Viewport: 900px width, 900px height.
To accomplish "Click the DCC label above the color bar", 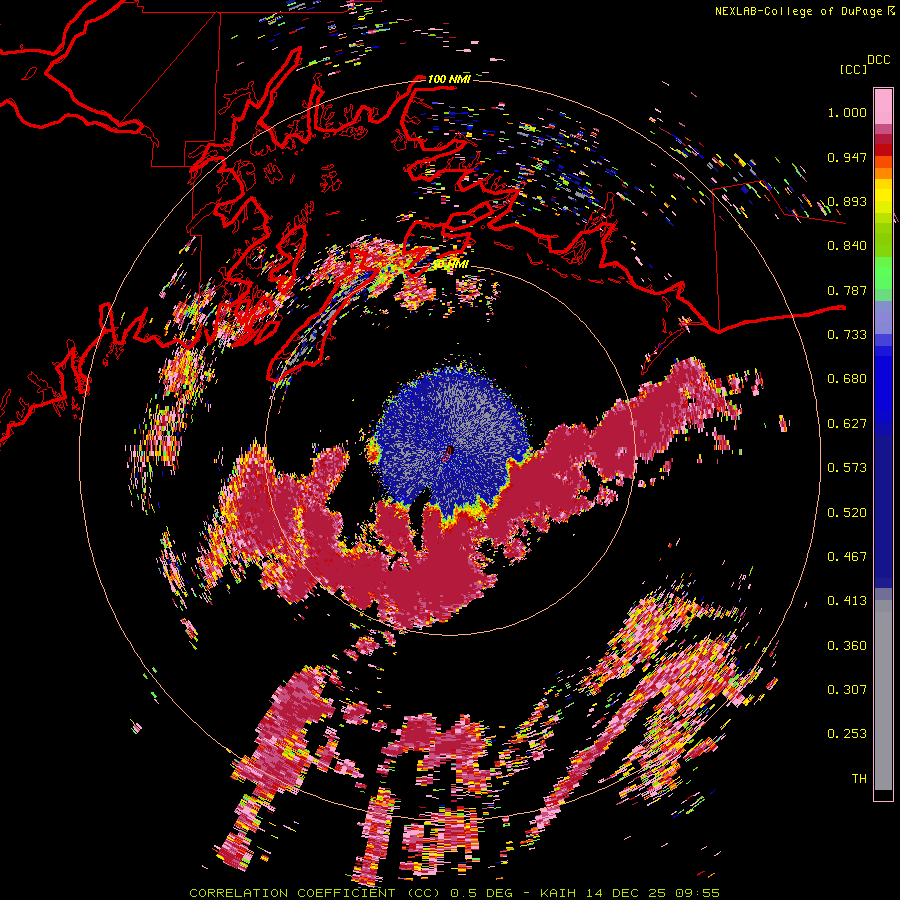I will [x=879, y=60].
